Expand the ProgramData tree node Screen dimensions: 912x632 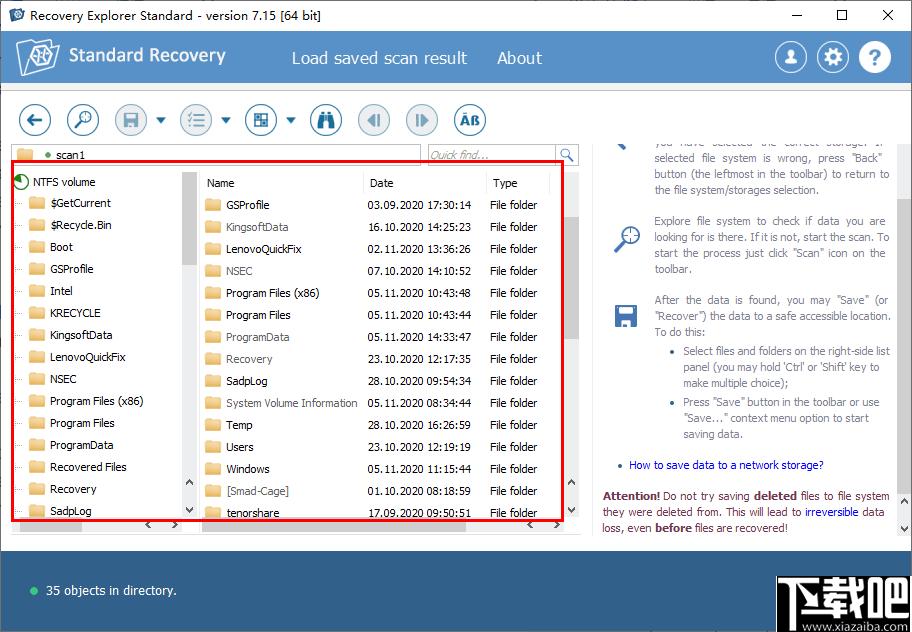click(20, 445)
